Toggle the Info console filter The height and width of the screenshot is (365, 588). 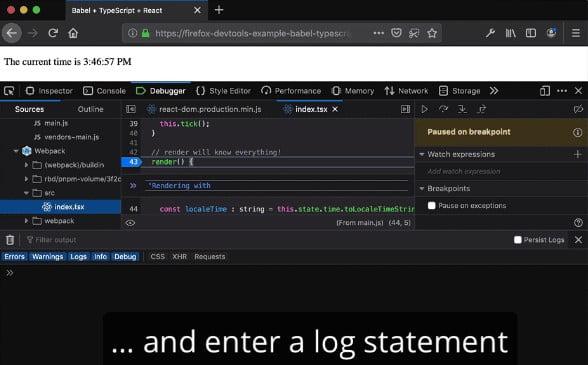pyautogui.click(x=100, y=257)
